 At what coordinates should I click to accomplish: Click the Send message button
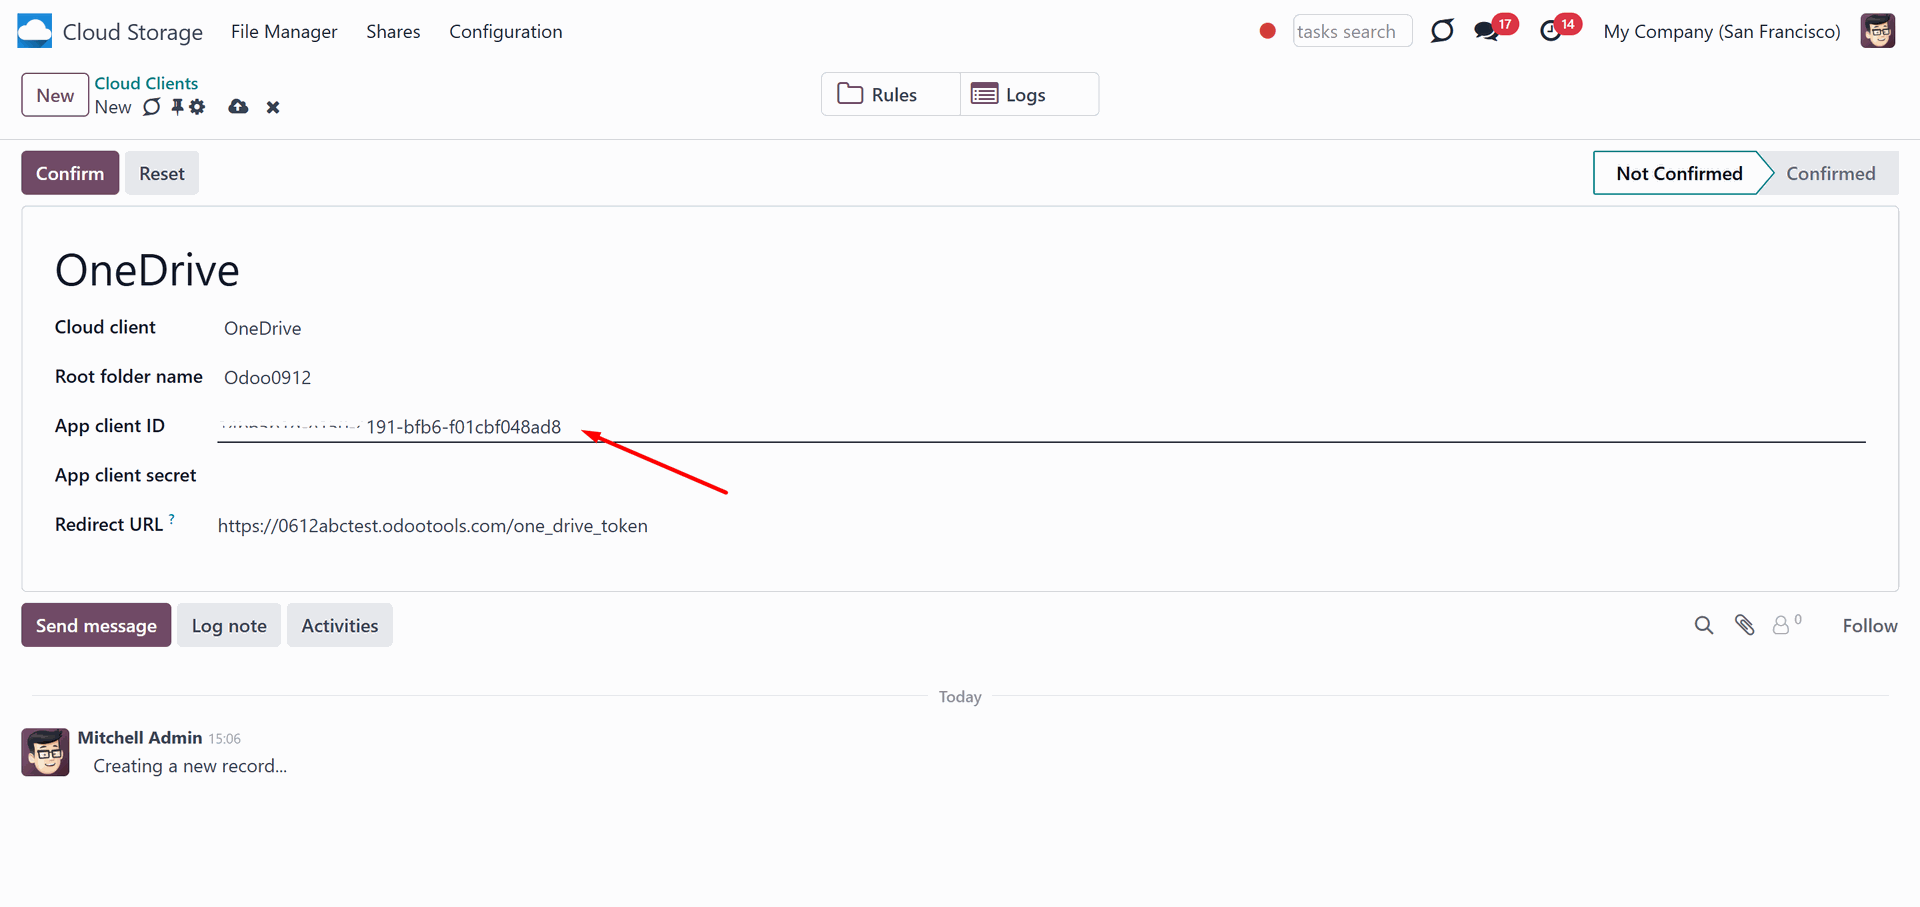(96, 625)
